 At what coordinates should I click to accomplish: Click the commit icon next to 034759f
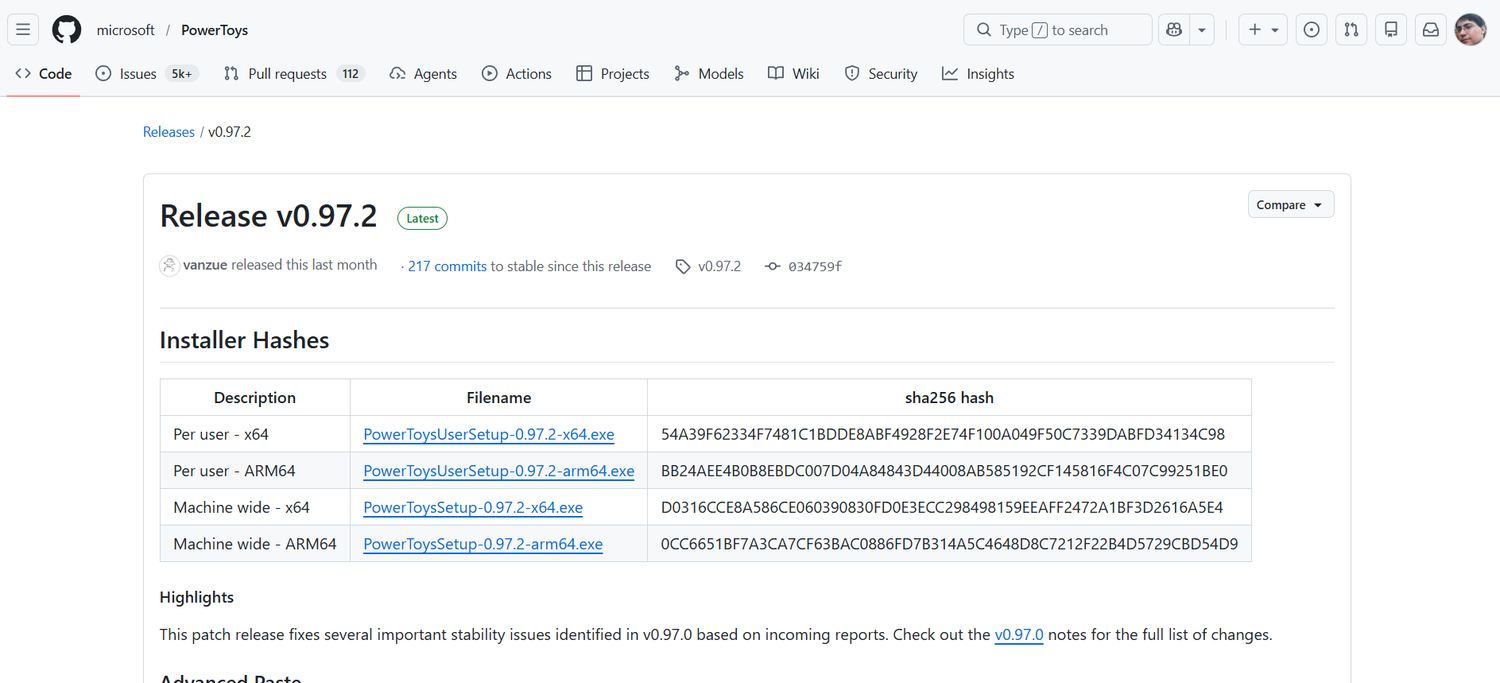[x=772, y=266]
